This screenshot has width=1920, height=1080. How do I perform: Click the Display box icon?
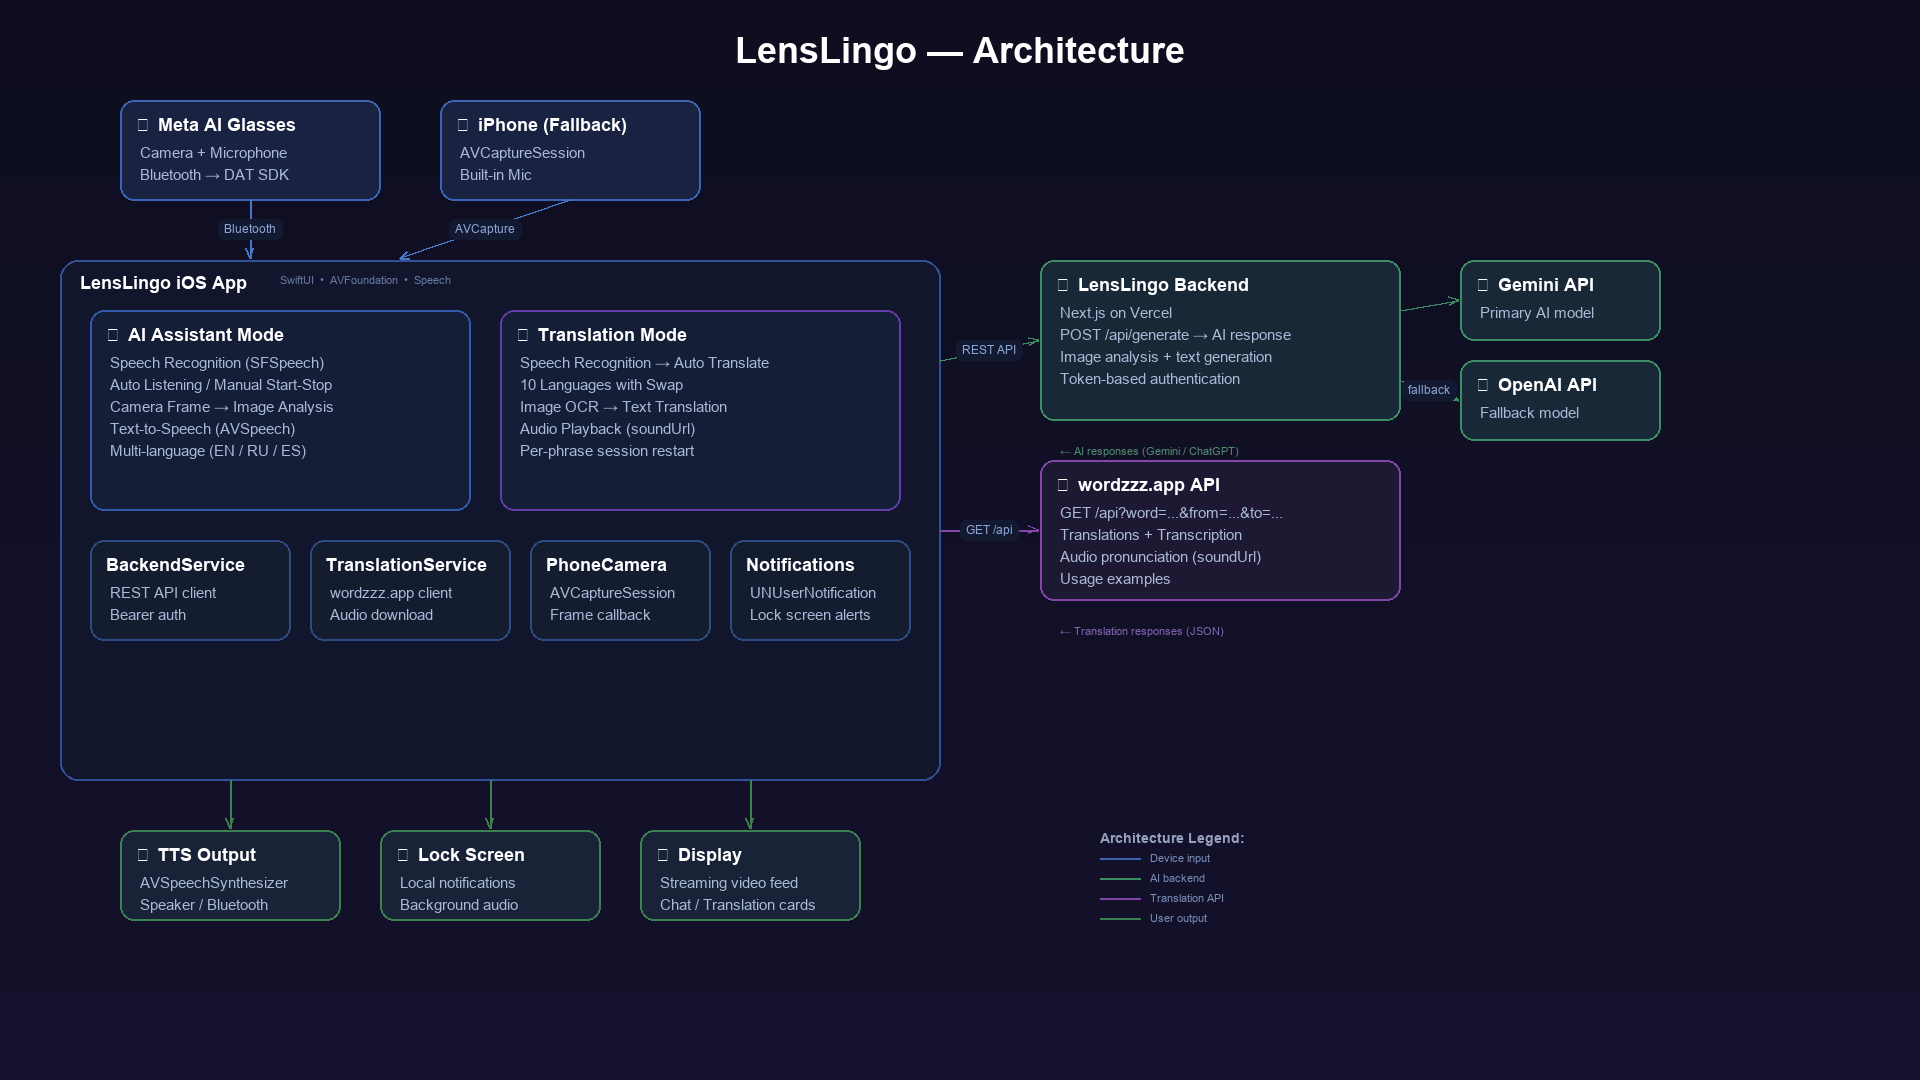[x=663, y=856]
